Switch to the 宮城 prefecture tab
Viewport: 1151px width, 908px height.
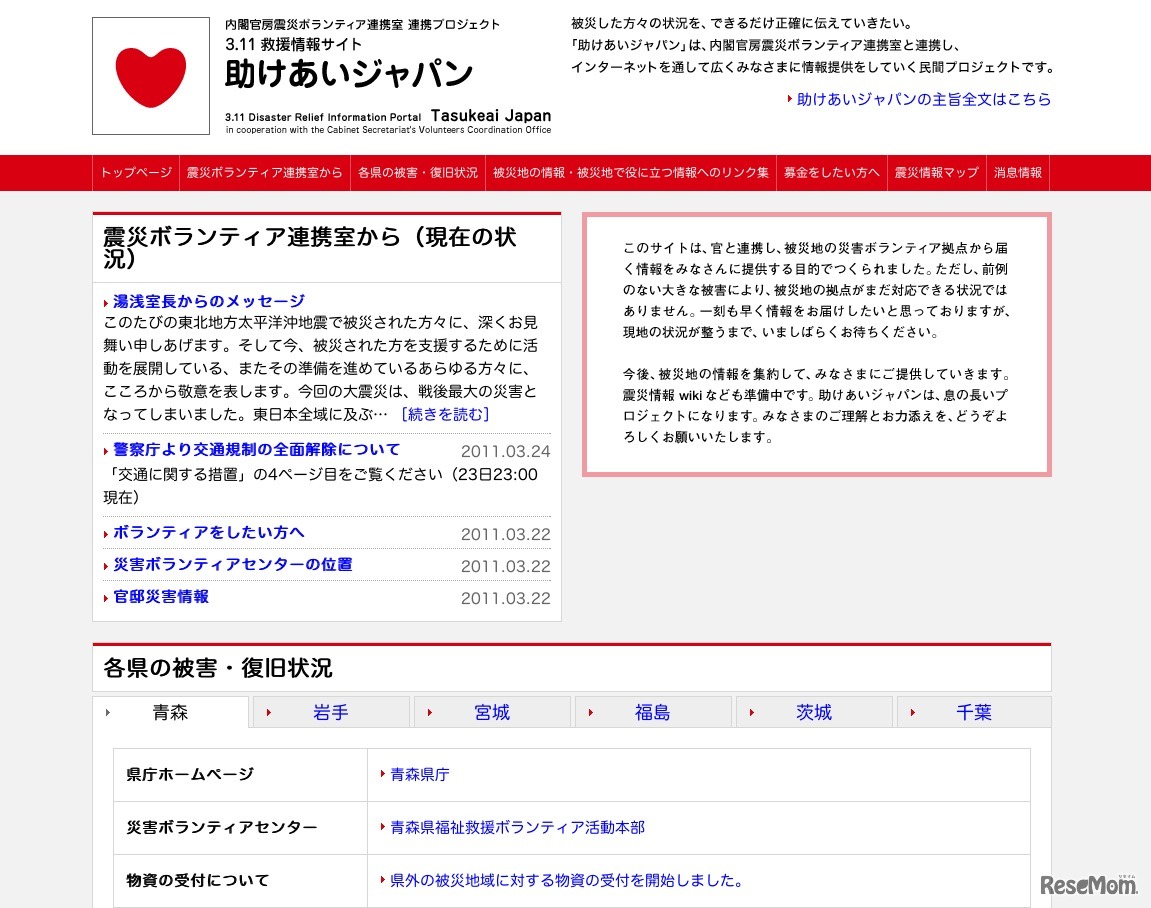coord(492,712)
